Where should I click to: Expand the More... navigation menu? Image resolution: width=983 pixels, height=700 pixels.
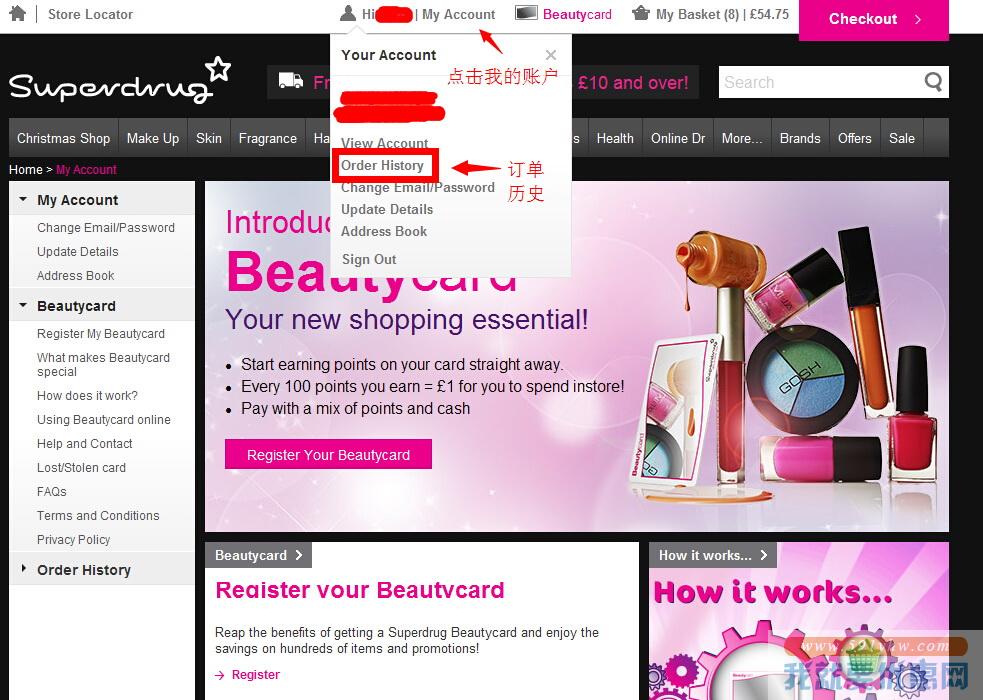pyautogui.click(x=742, y=138)
